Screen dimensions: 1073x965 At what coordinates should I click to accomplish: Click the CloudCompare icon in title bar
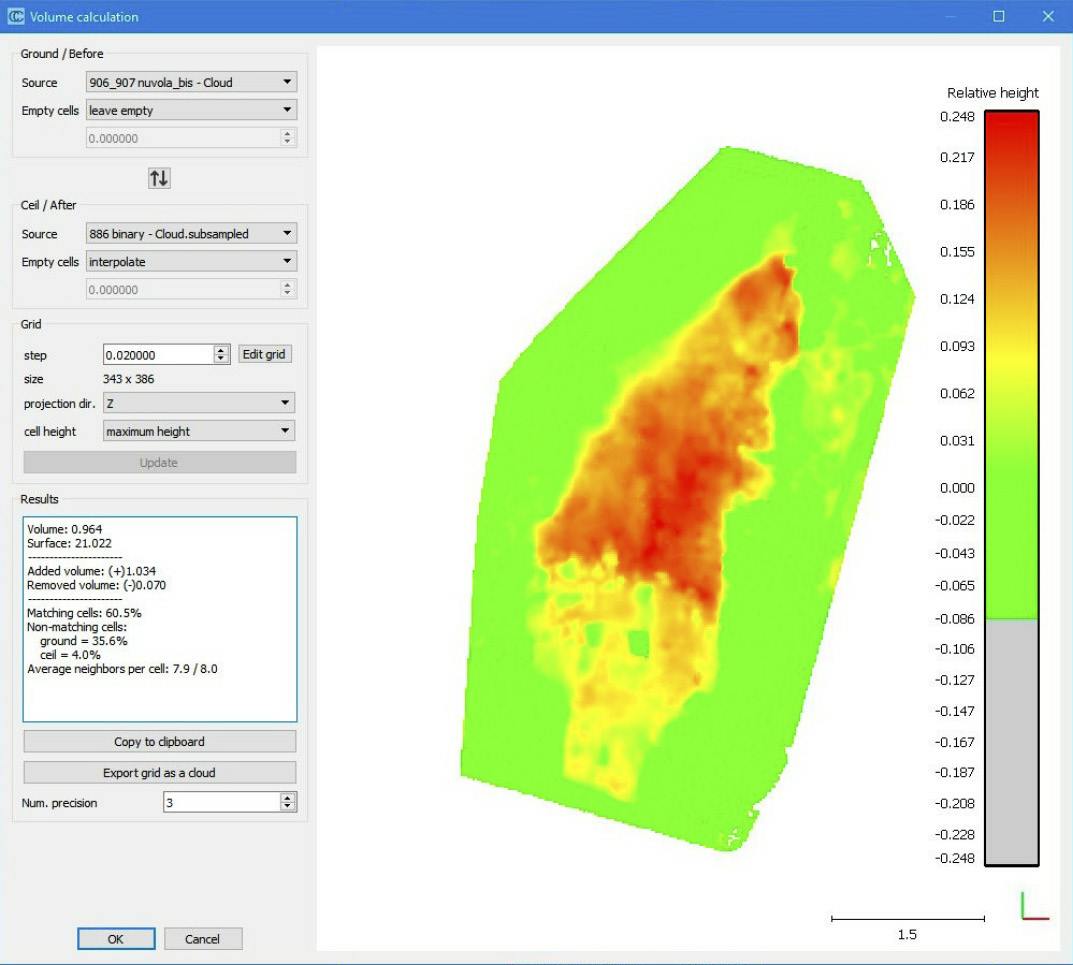click(x=16, y=16)
